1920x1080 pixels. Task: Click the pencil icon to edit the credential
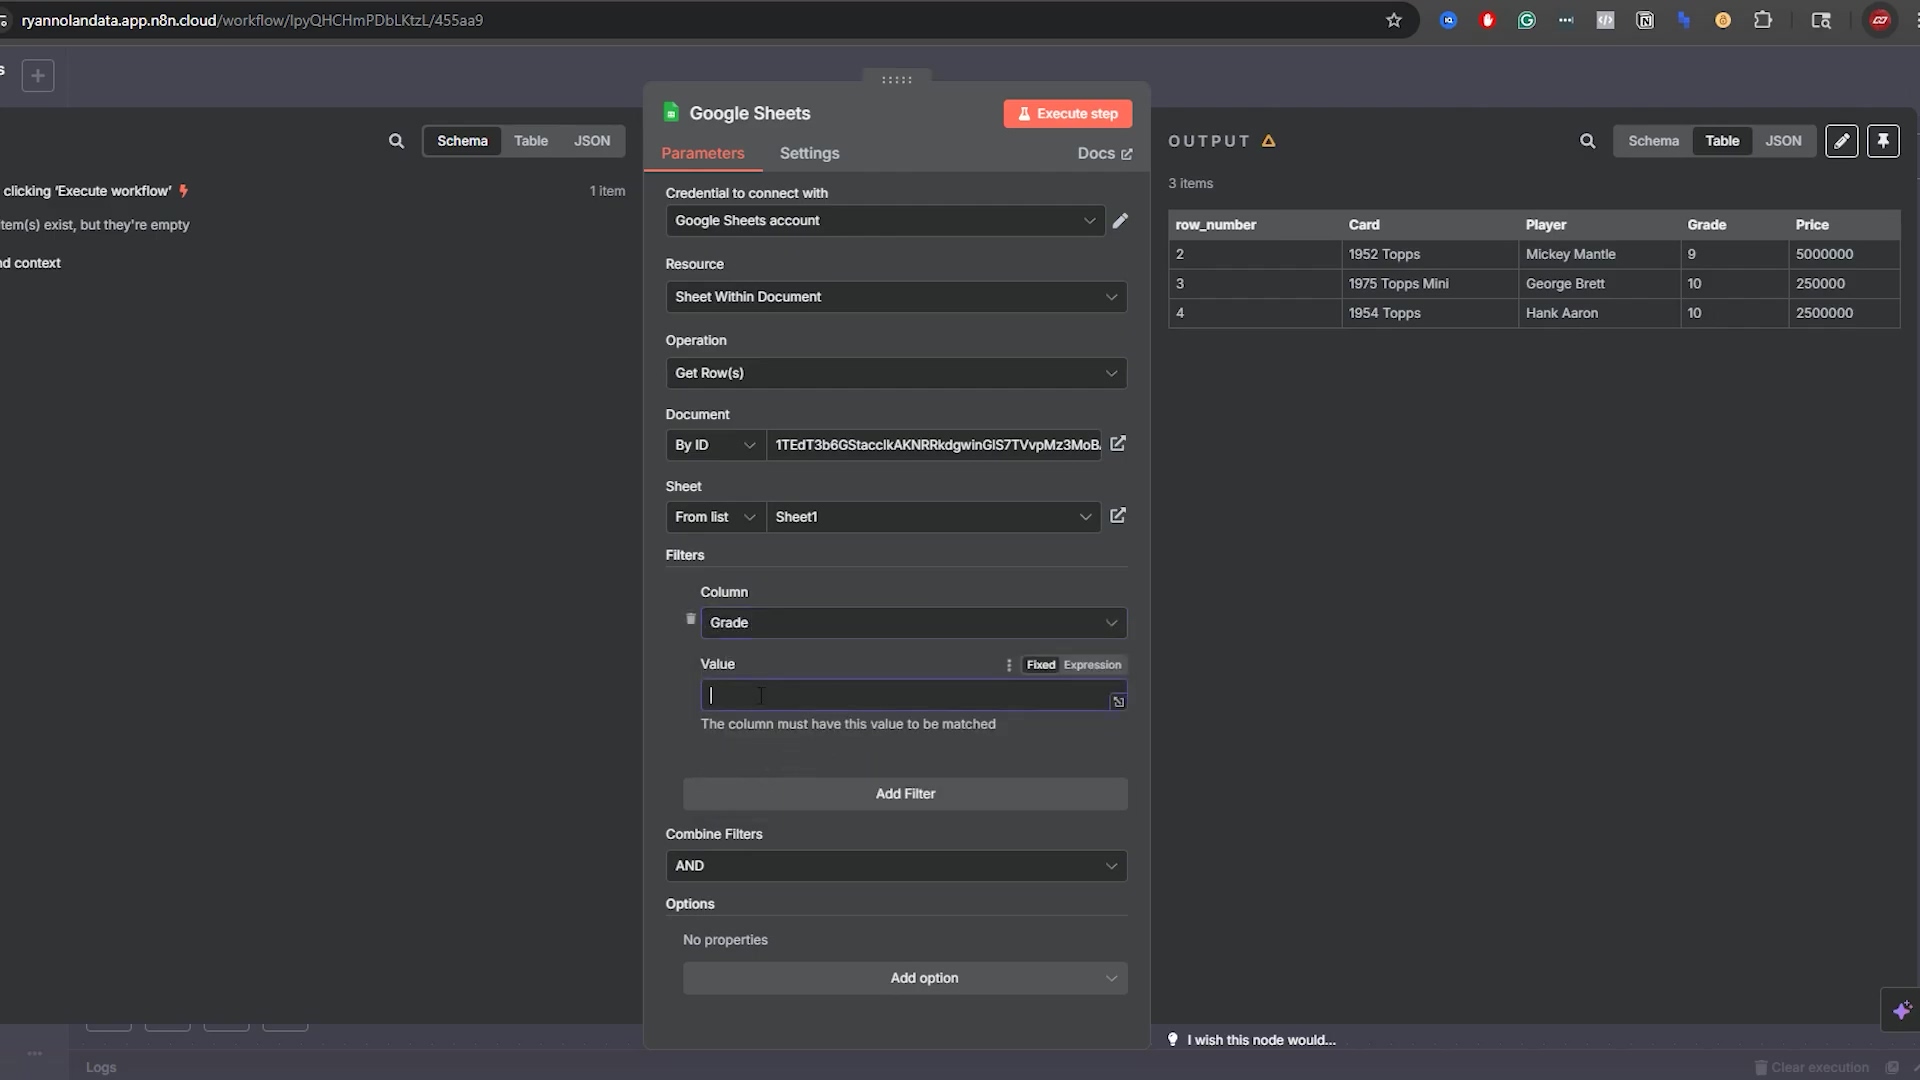click(1120, 220)
